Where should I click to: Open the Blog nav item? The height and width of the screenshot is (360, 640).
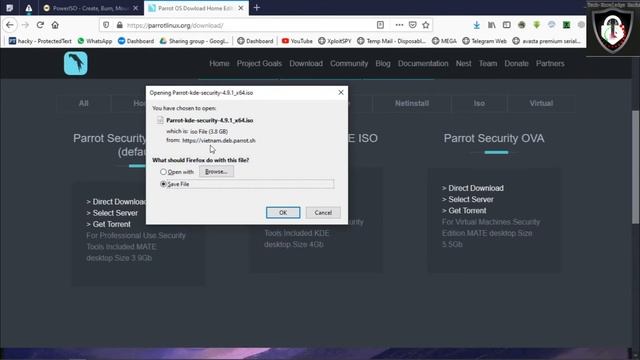click(x=383, y=64)
